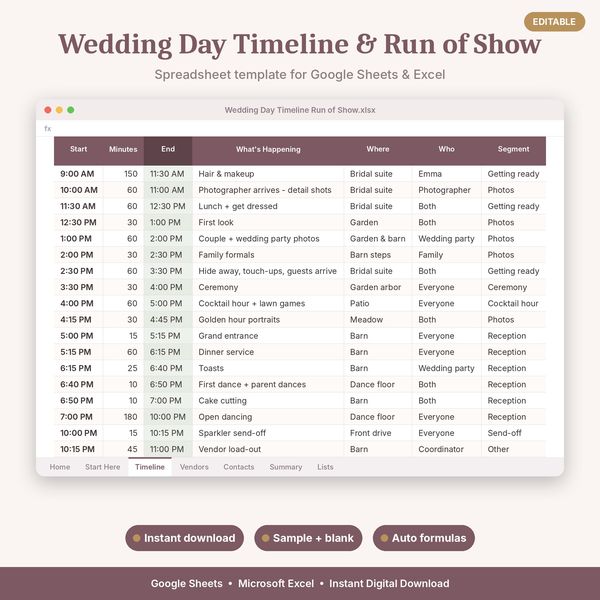Click the 6:40 PM end time cell
The height and width of the screenshot is (600, 600).
pos(168,368)
